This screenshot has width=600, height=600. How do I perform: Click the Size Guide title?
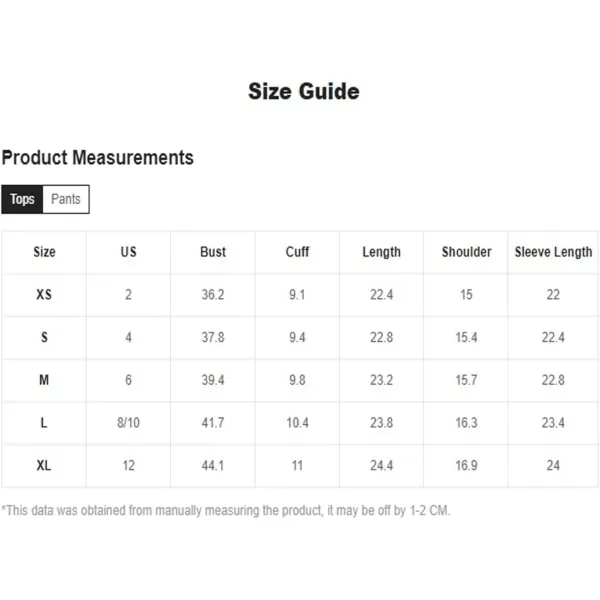(303, 92)
